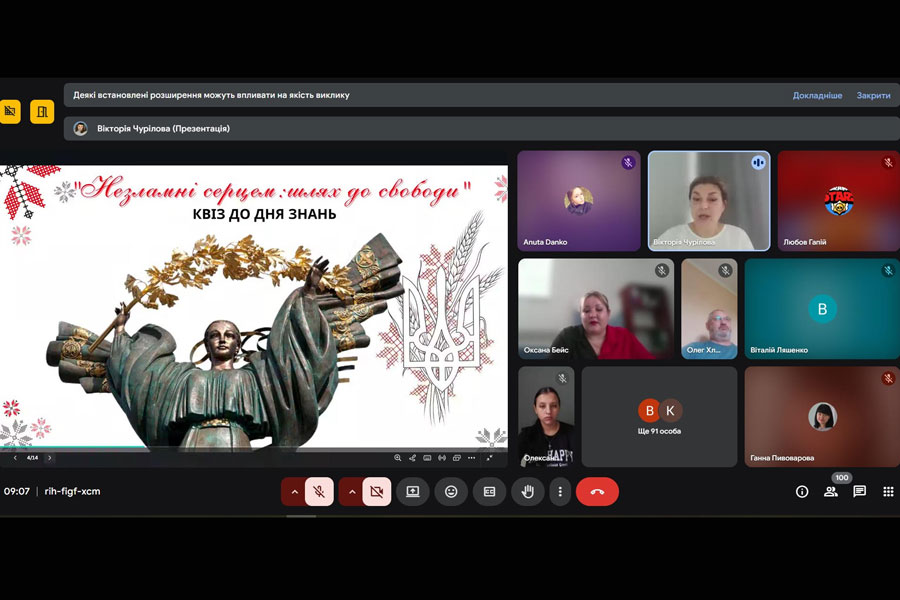Click the muted mic icon on Ганна Пивоварова tile
The width and height of the screenshot is (900, 600).
coord(888,378)
